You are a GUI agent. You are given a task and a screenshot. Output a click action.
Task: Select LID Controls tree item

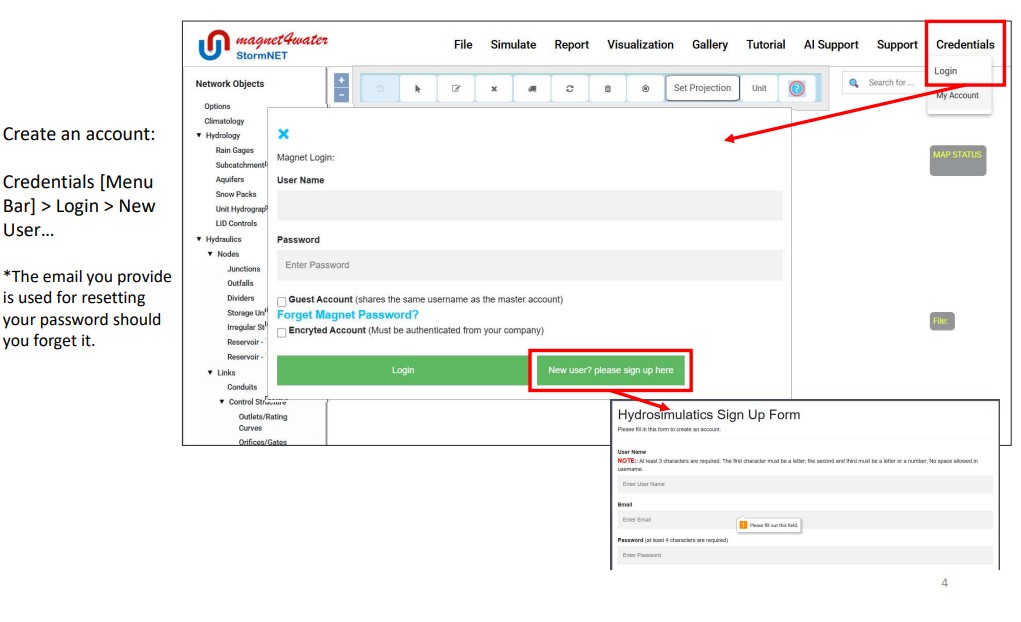236,223
